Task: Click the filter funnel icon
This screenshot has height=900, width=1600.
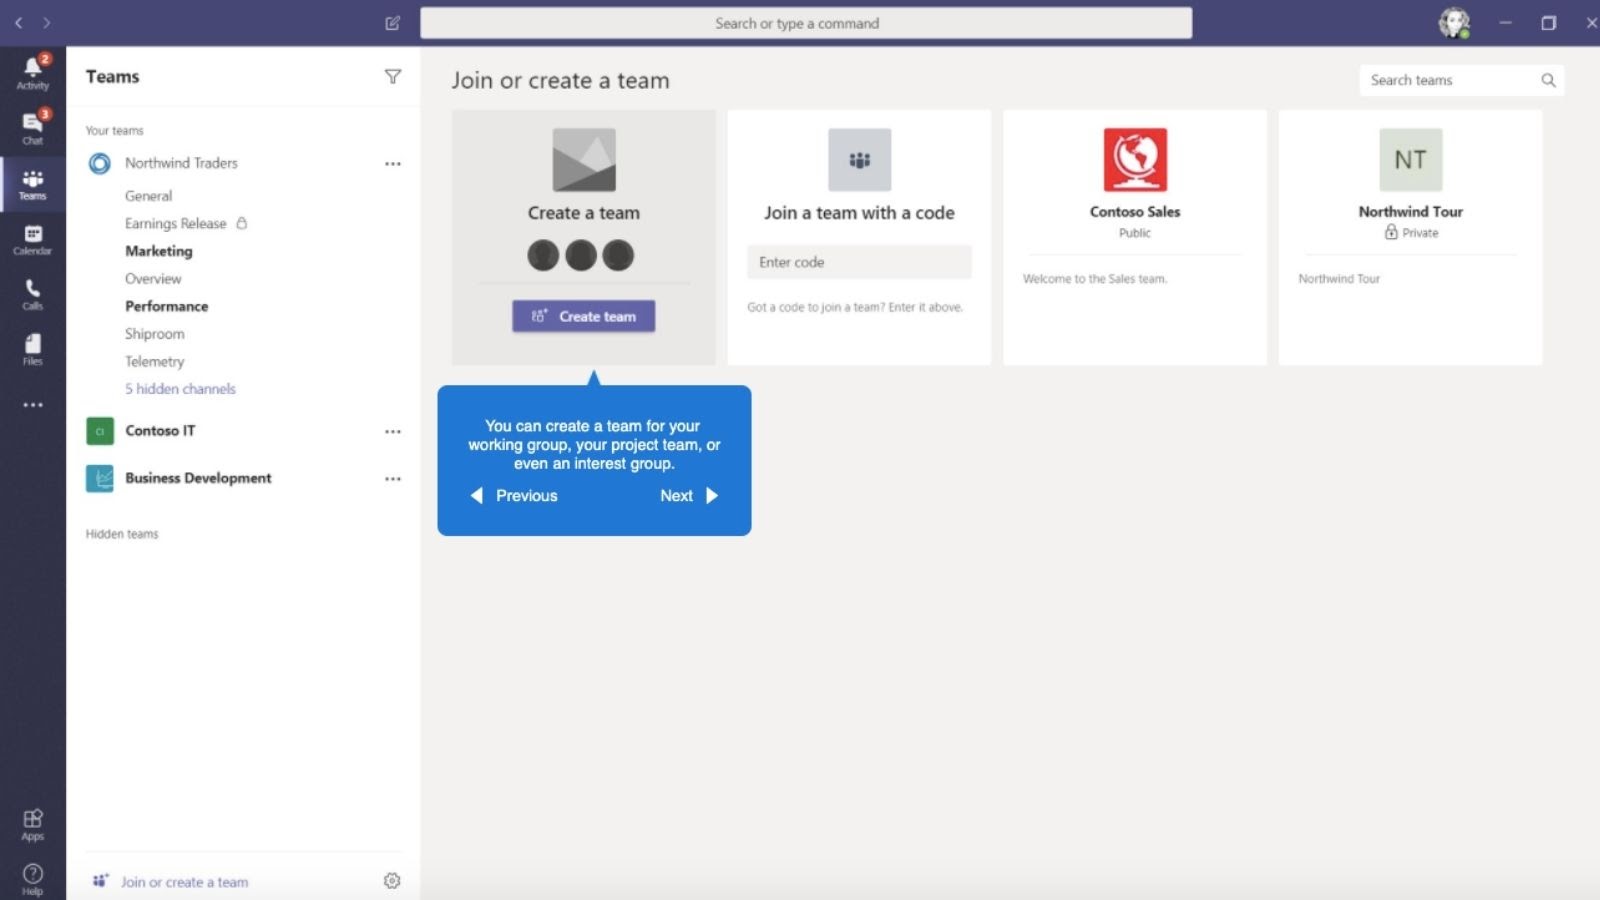Action: point(393,77)
